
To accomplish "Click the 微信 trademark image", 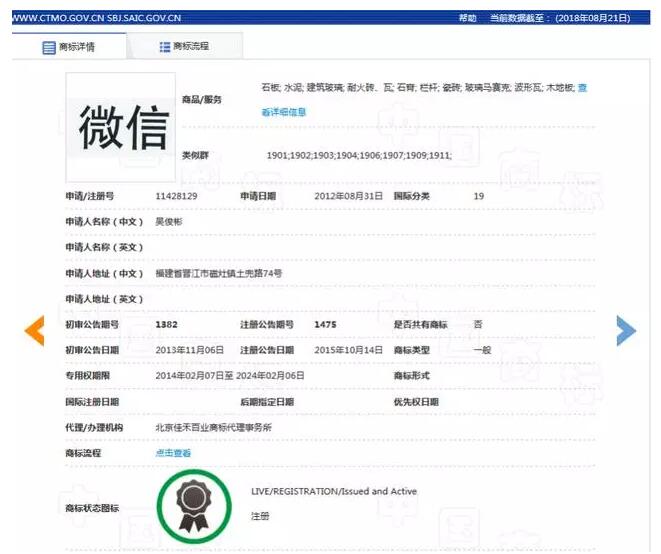I will [121, 127].
